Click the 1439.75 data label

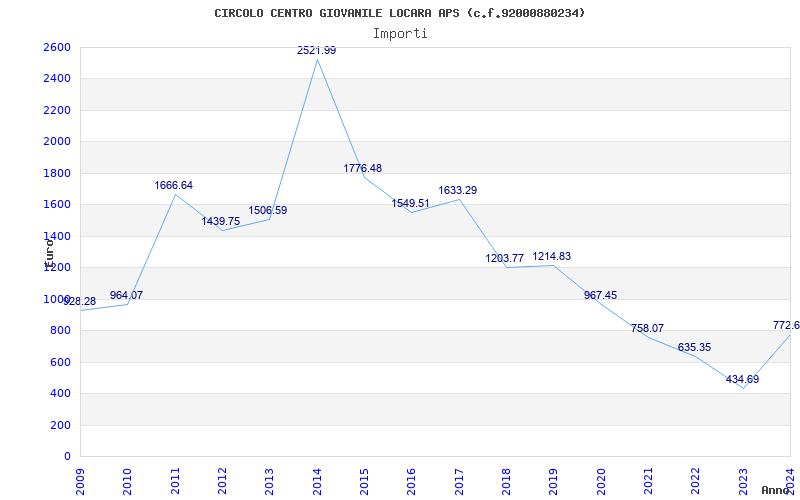point(221,221)
